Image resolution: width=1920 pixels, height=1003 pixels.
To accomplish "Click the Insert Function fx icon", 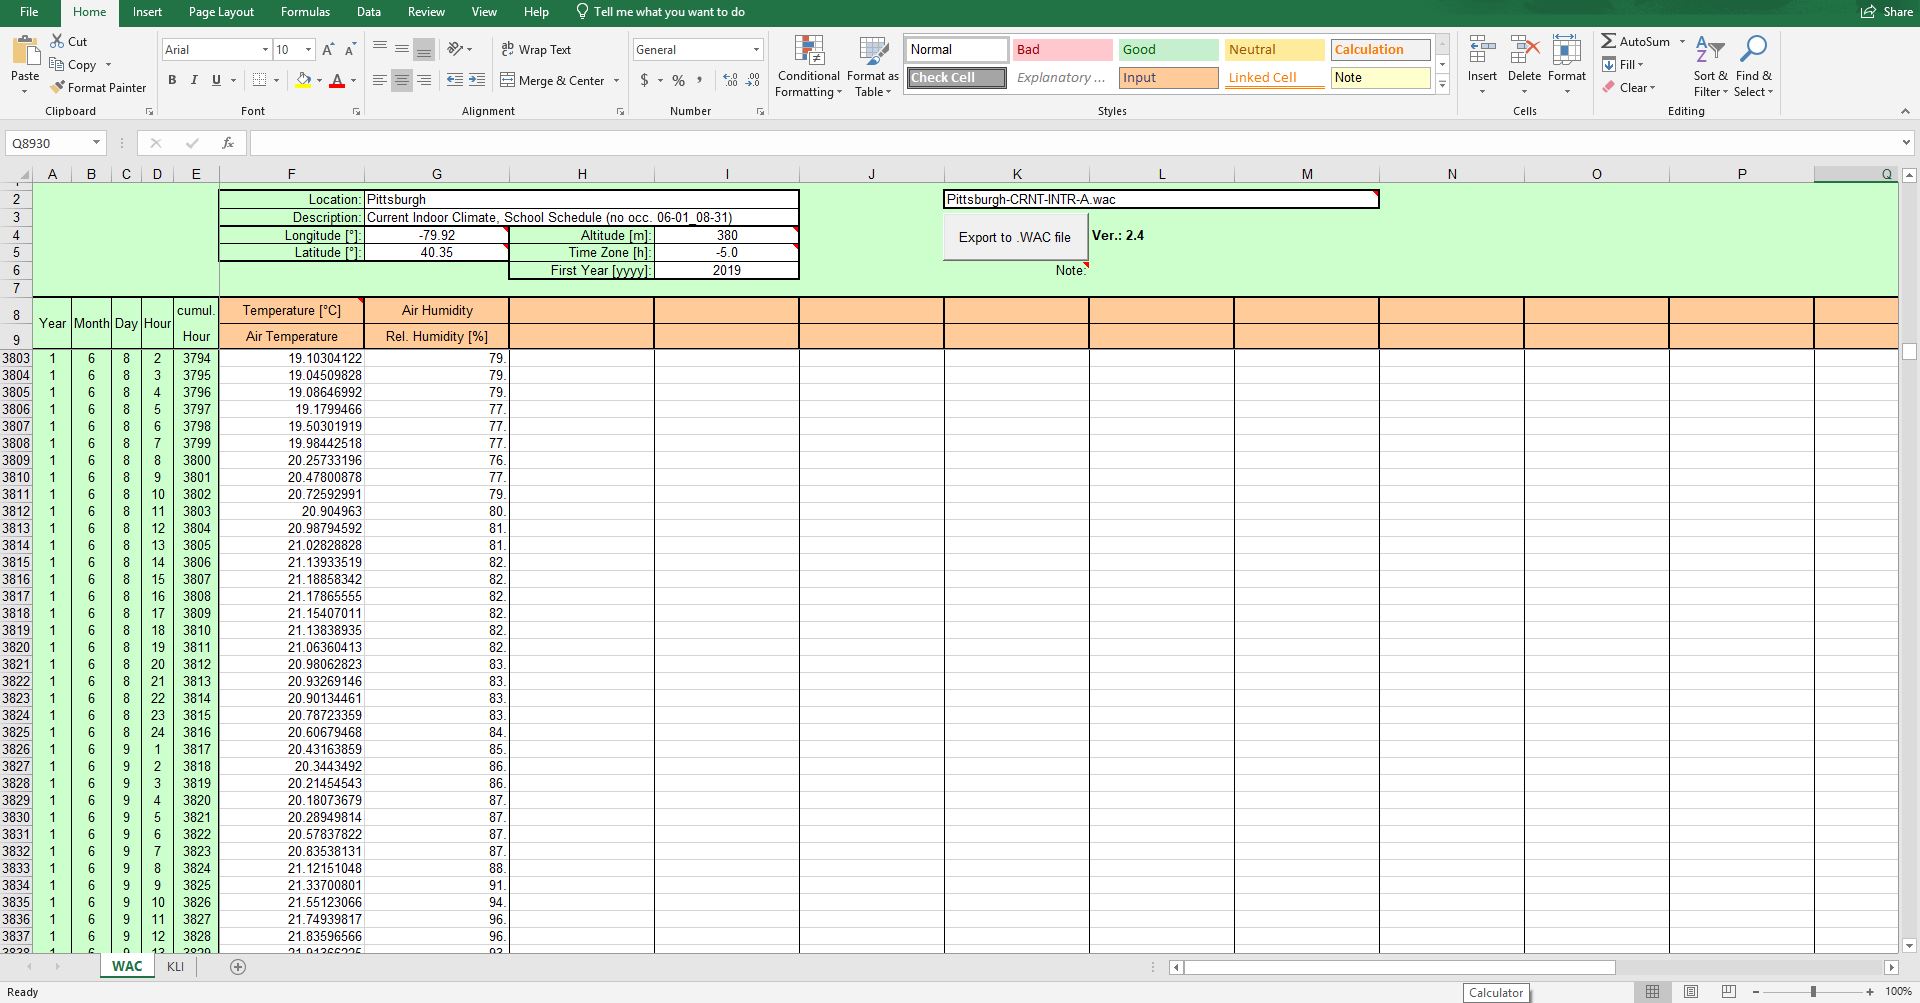I will coord(228,143).
